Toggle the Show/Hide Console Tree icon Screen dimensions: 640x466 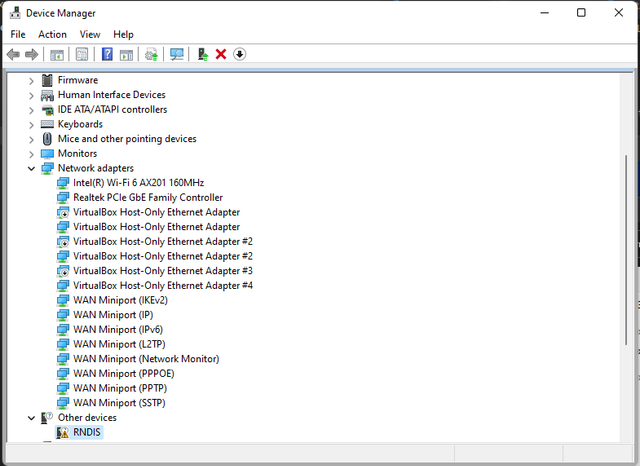(x=57, y=54)
